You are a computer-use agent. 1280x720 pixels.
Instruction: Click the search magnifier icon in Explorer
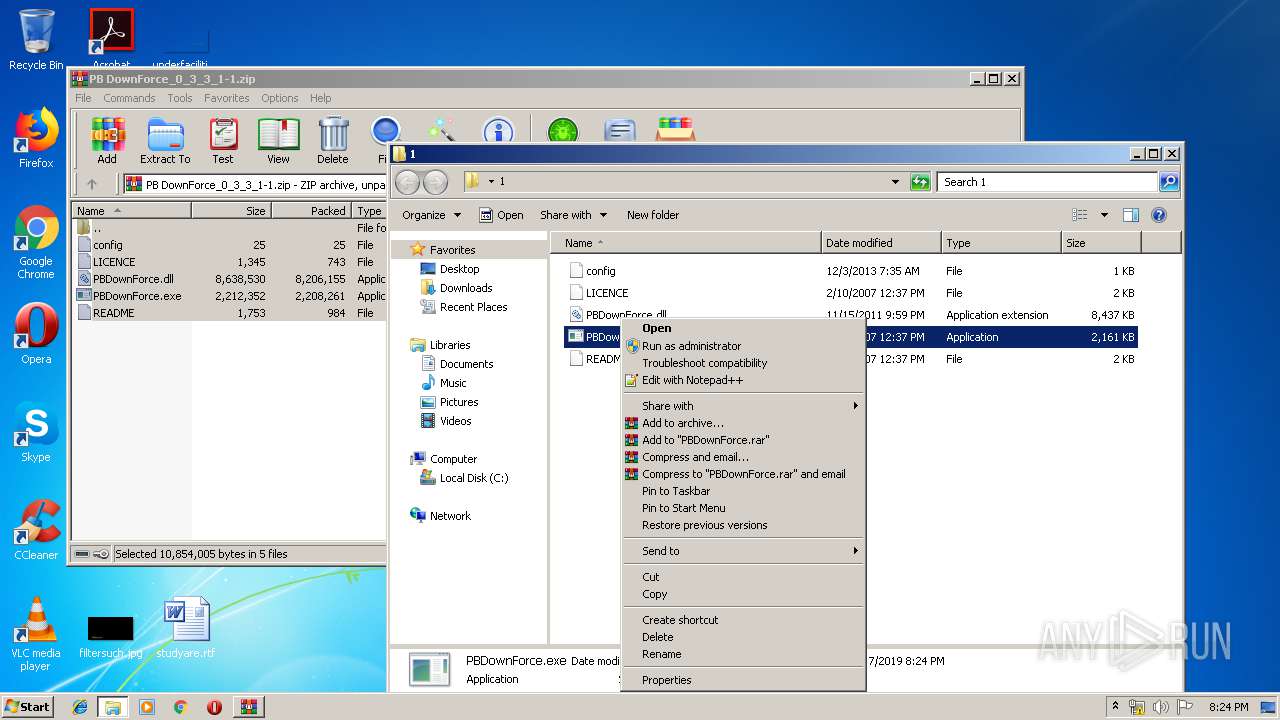(1168, 182)
